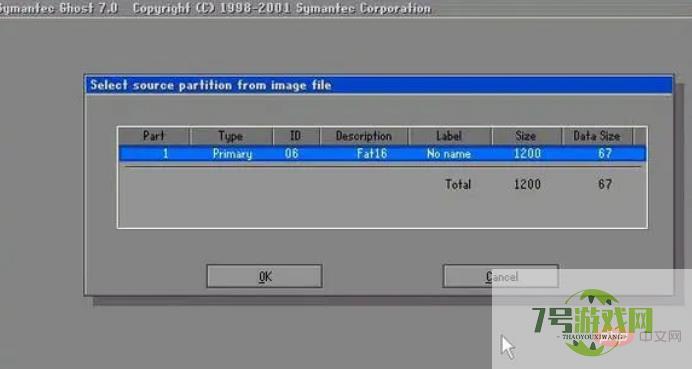Click the Size column header
The image size is (692, 369).
coord(526,136)
